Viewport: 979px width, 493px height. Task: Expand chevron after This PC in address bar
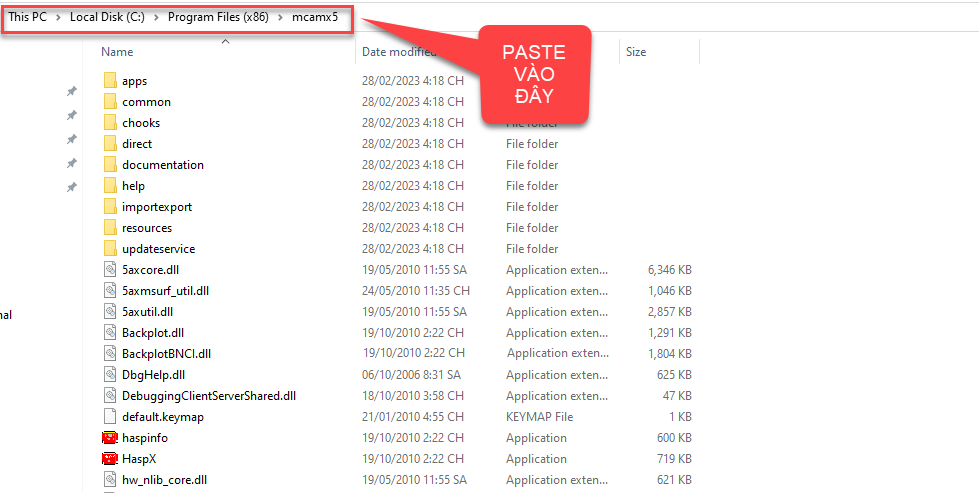[58, 17]
